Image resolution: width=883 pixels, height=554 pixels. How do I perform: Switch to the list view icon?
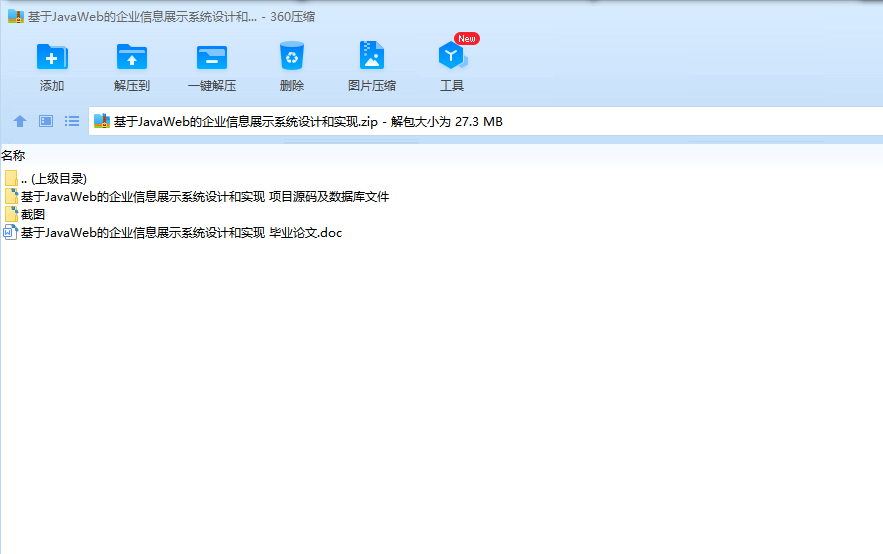72,121
